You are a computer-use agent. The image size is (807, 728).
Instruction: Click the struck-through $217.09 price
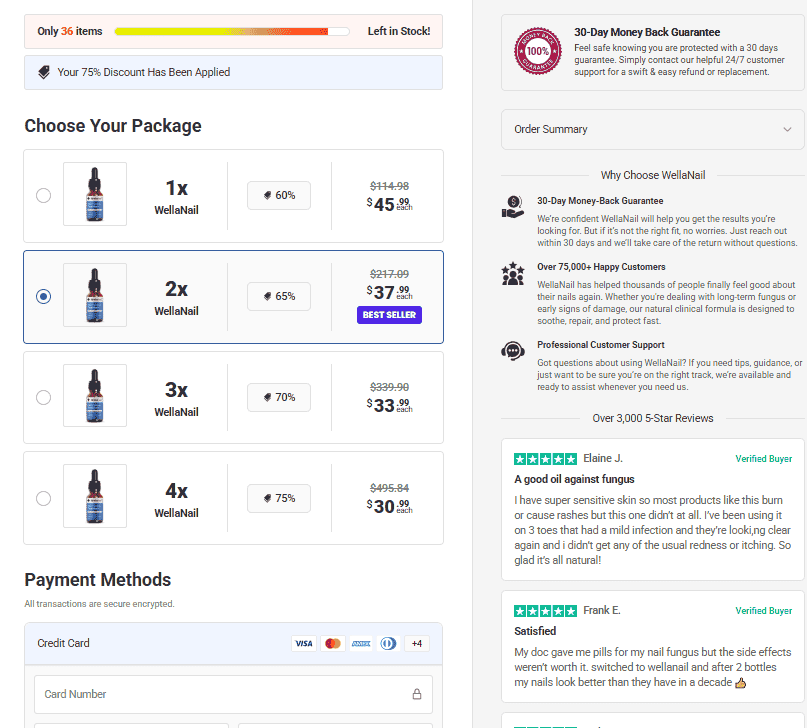pos(389,274)
